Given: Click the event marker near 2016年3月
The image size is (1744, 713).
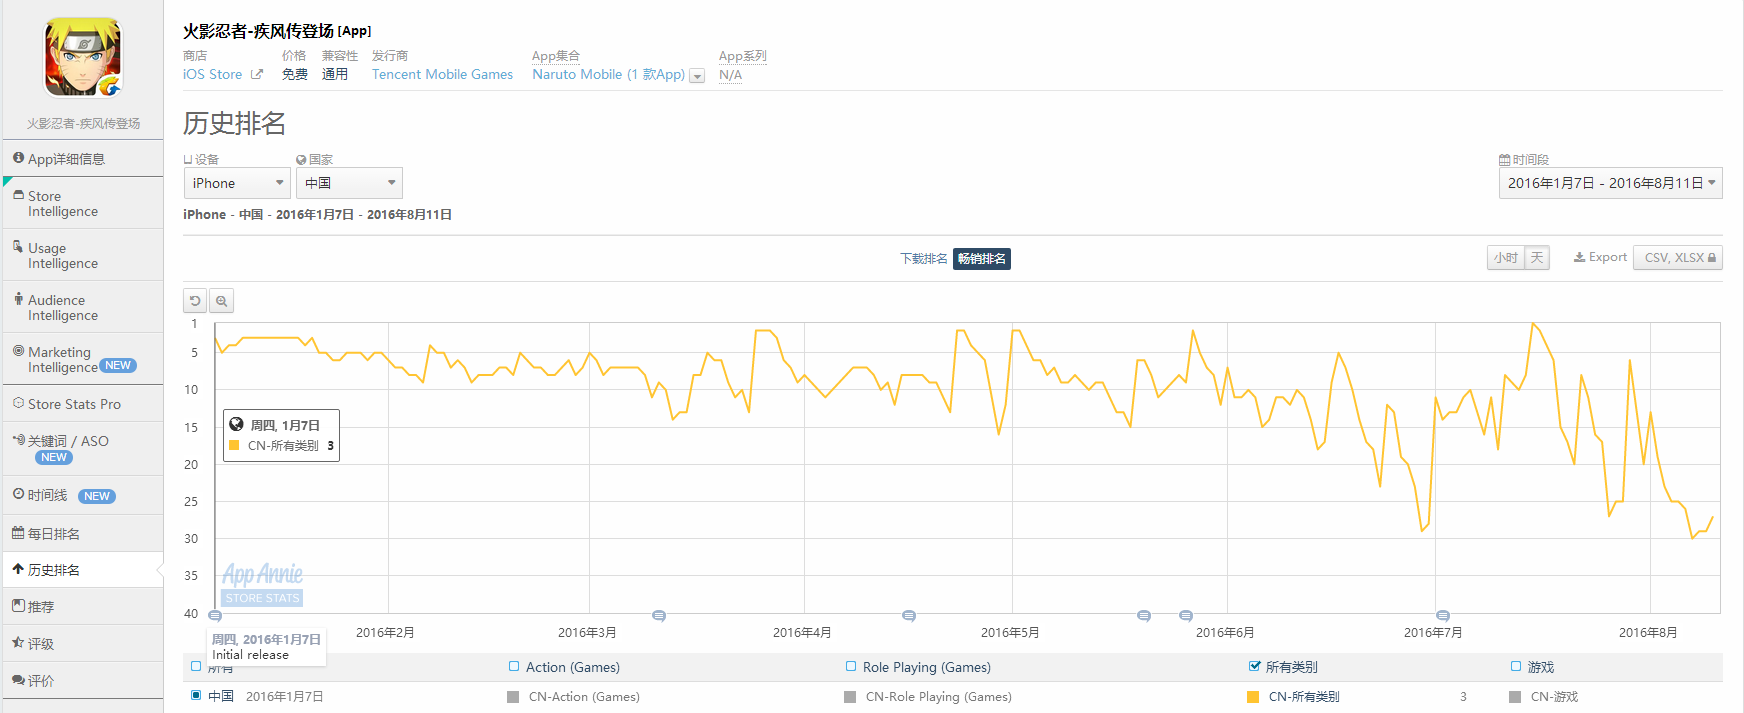Looking at the screenshot, I should coord(659,616).
